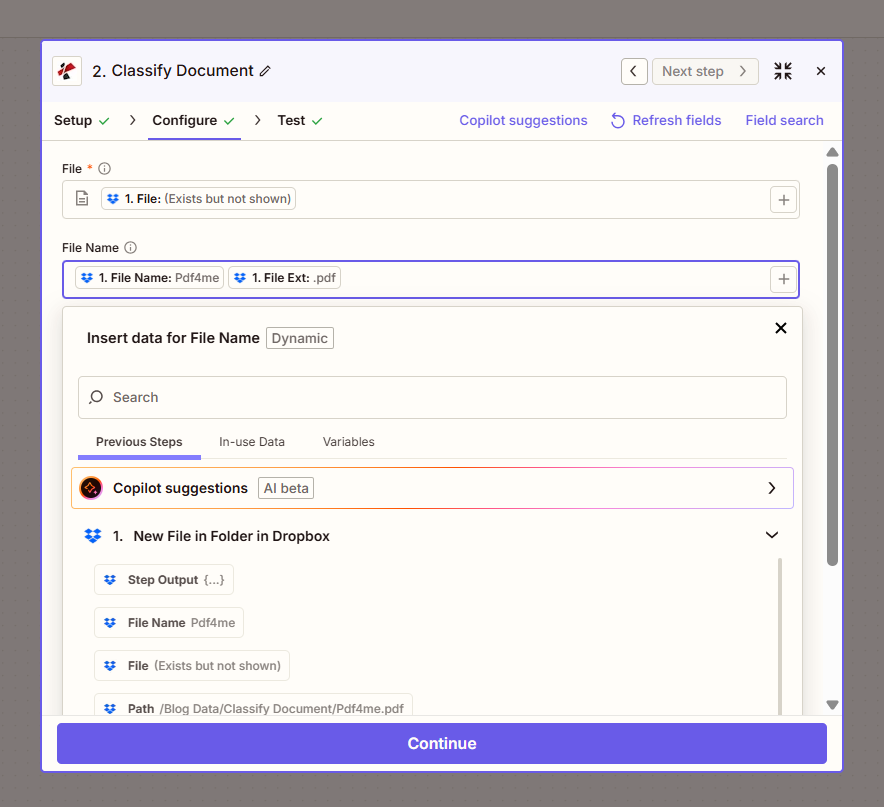Switch to the Variables tab

348,441
